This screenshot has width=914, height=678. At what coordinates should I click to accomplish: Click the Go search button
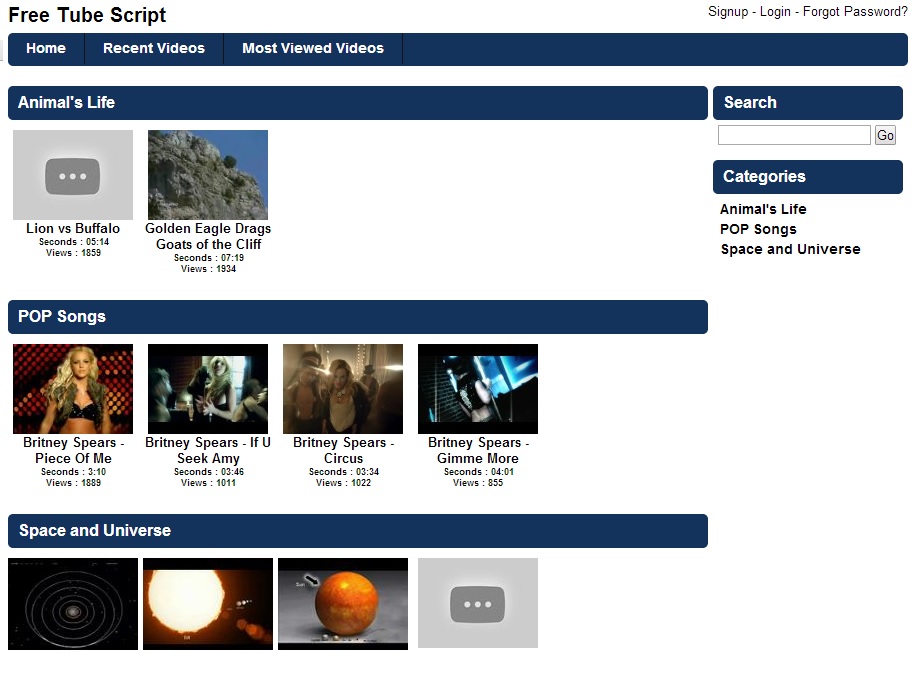point(885,135)
